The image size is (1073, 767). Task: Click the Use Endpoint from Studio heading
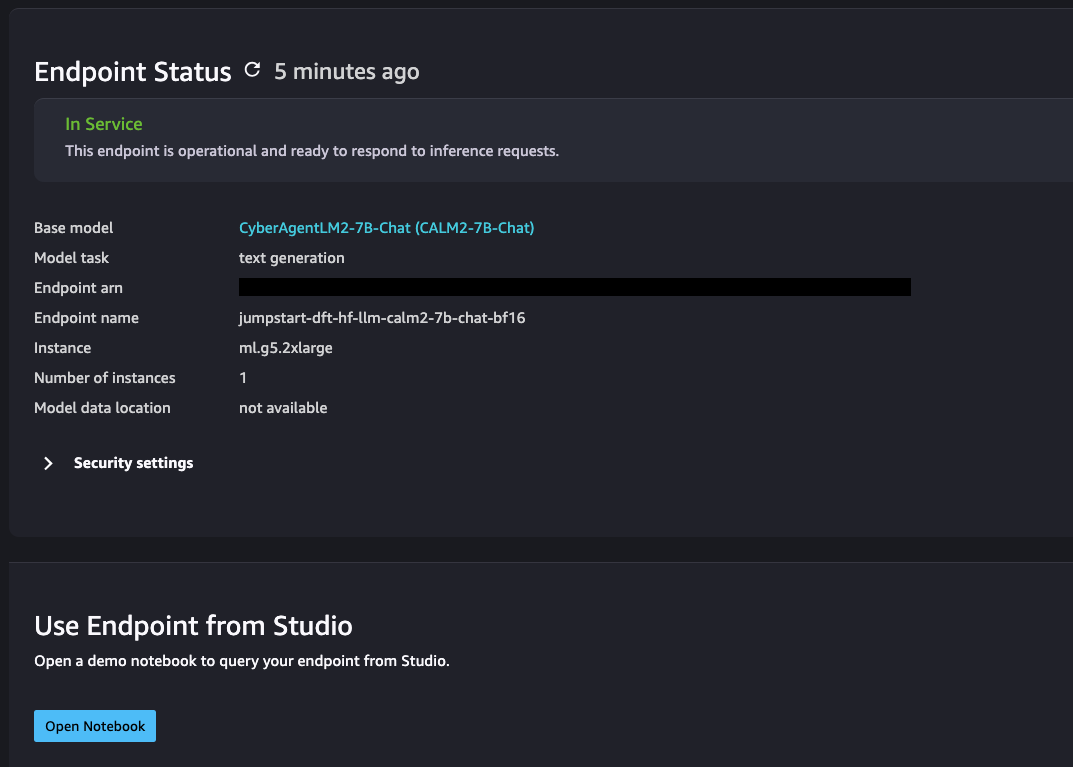coord(193,627)
